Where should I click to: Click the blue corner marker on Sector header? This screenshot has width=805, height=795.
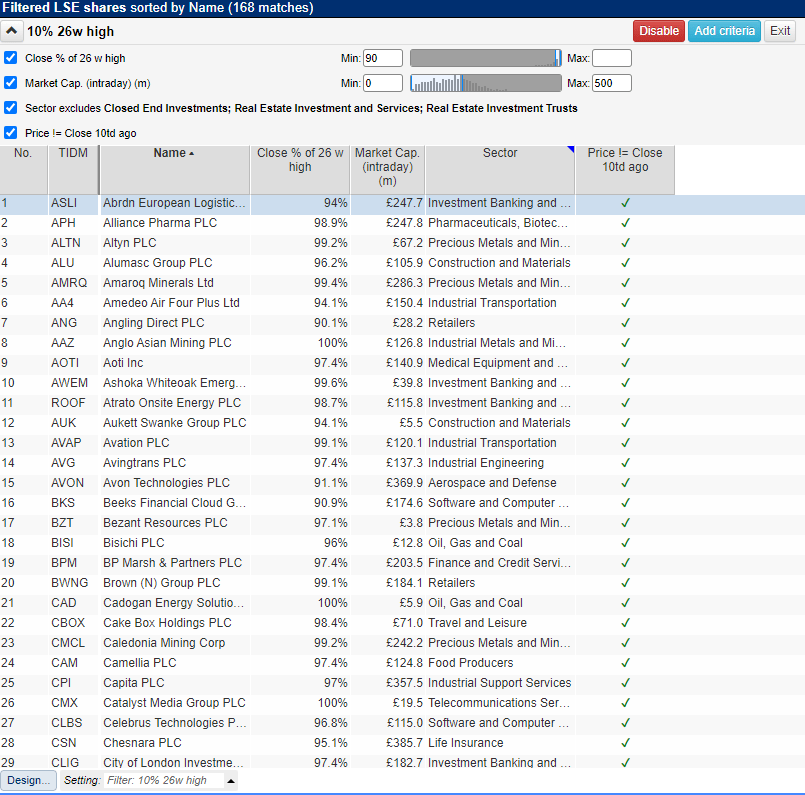coord(571,150)
